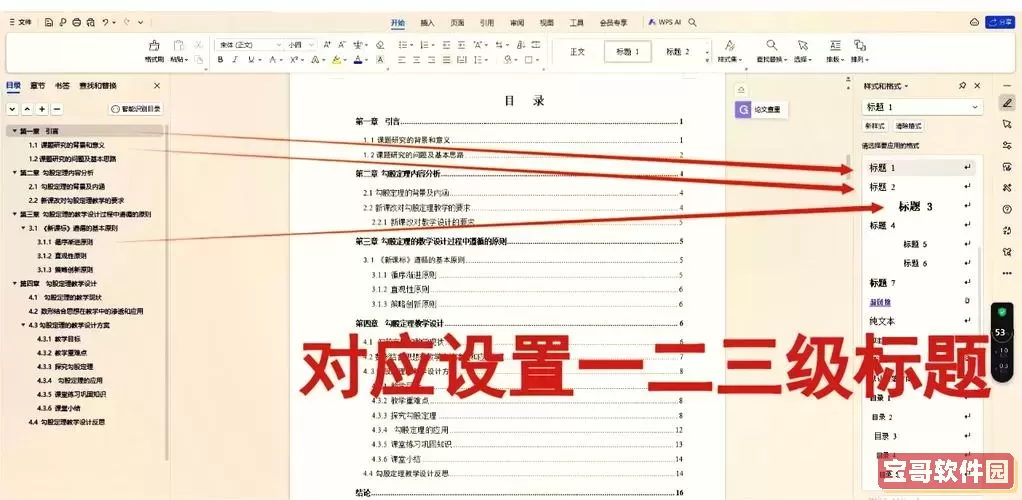Click the pen/edit icon in right sidebar
This screenshot has width=1022, height=500.
coord(1007,103)
